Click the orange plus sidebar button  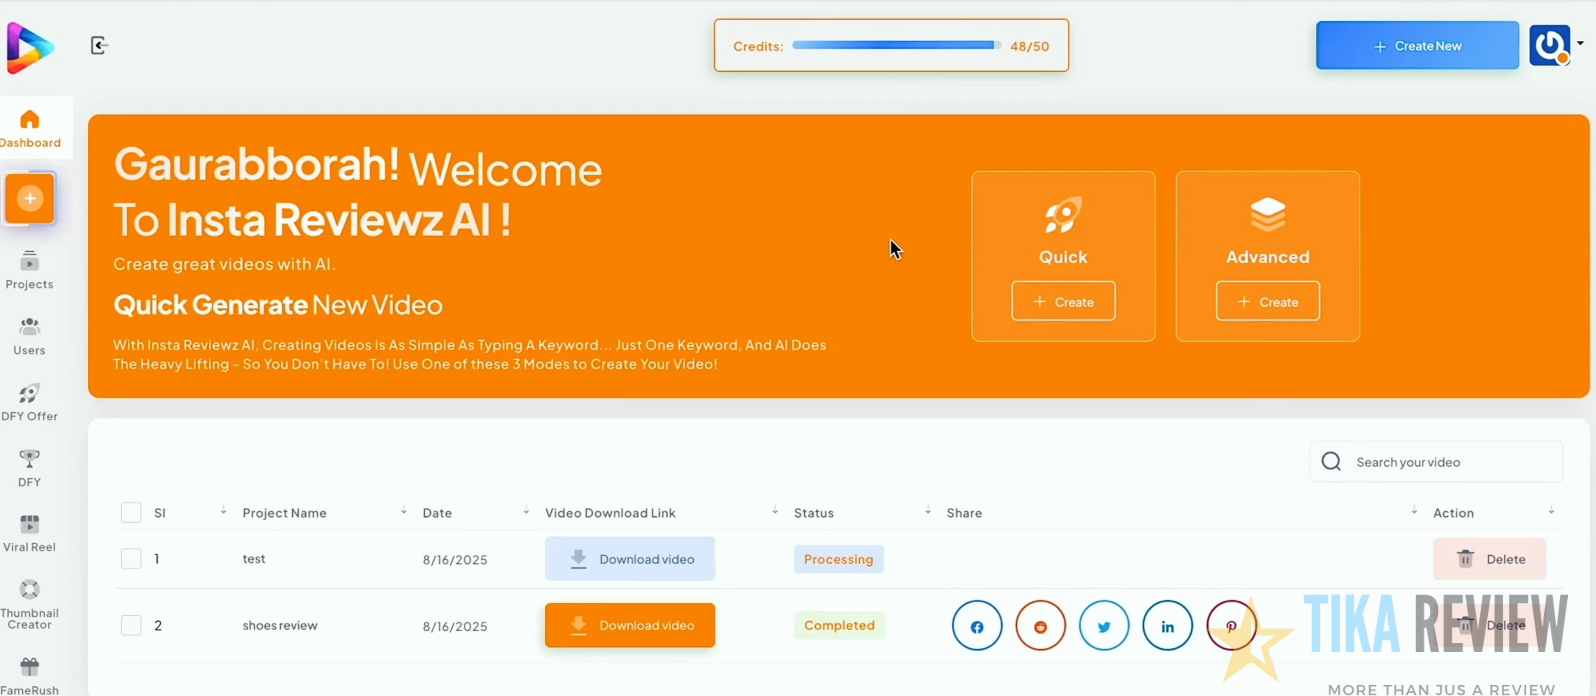(30, 198)
